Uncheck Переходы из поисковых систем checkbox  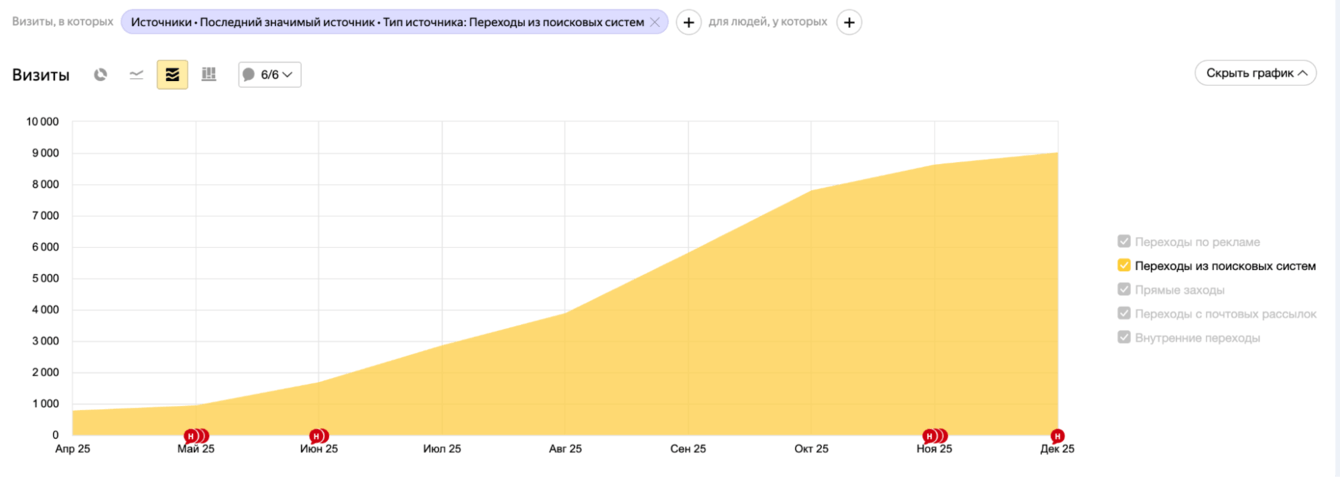point(1124,266)
